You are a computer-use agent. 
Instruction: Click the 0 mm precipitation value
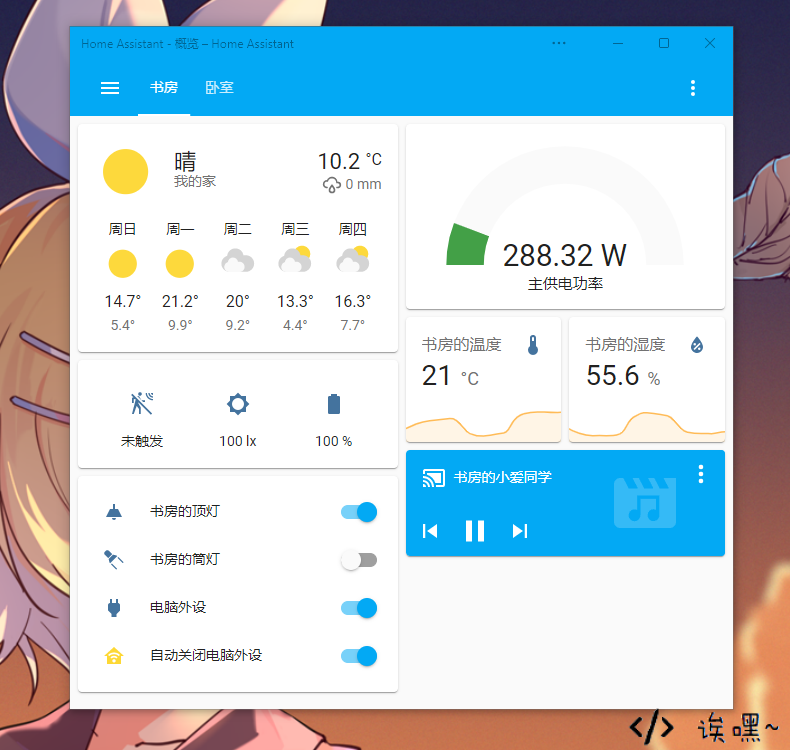click(363, 184)
